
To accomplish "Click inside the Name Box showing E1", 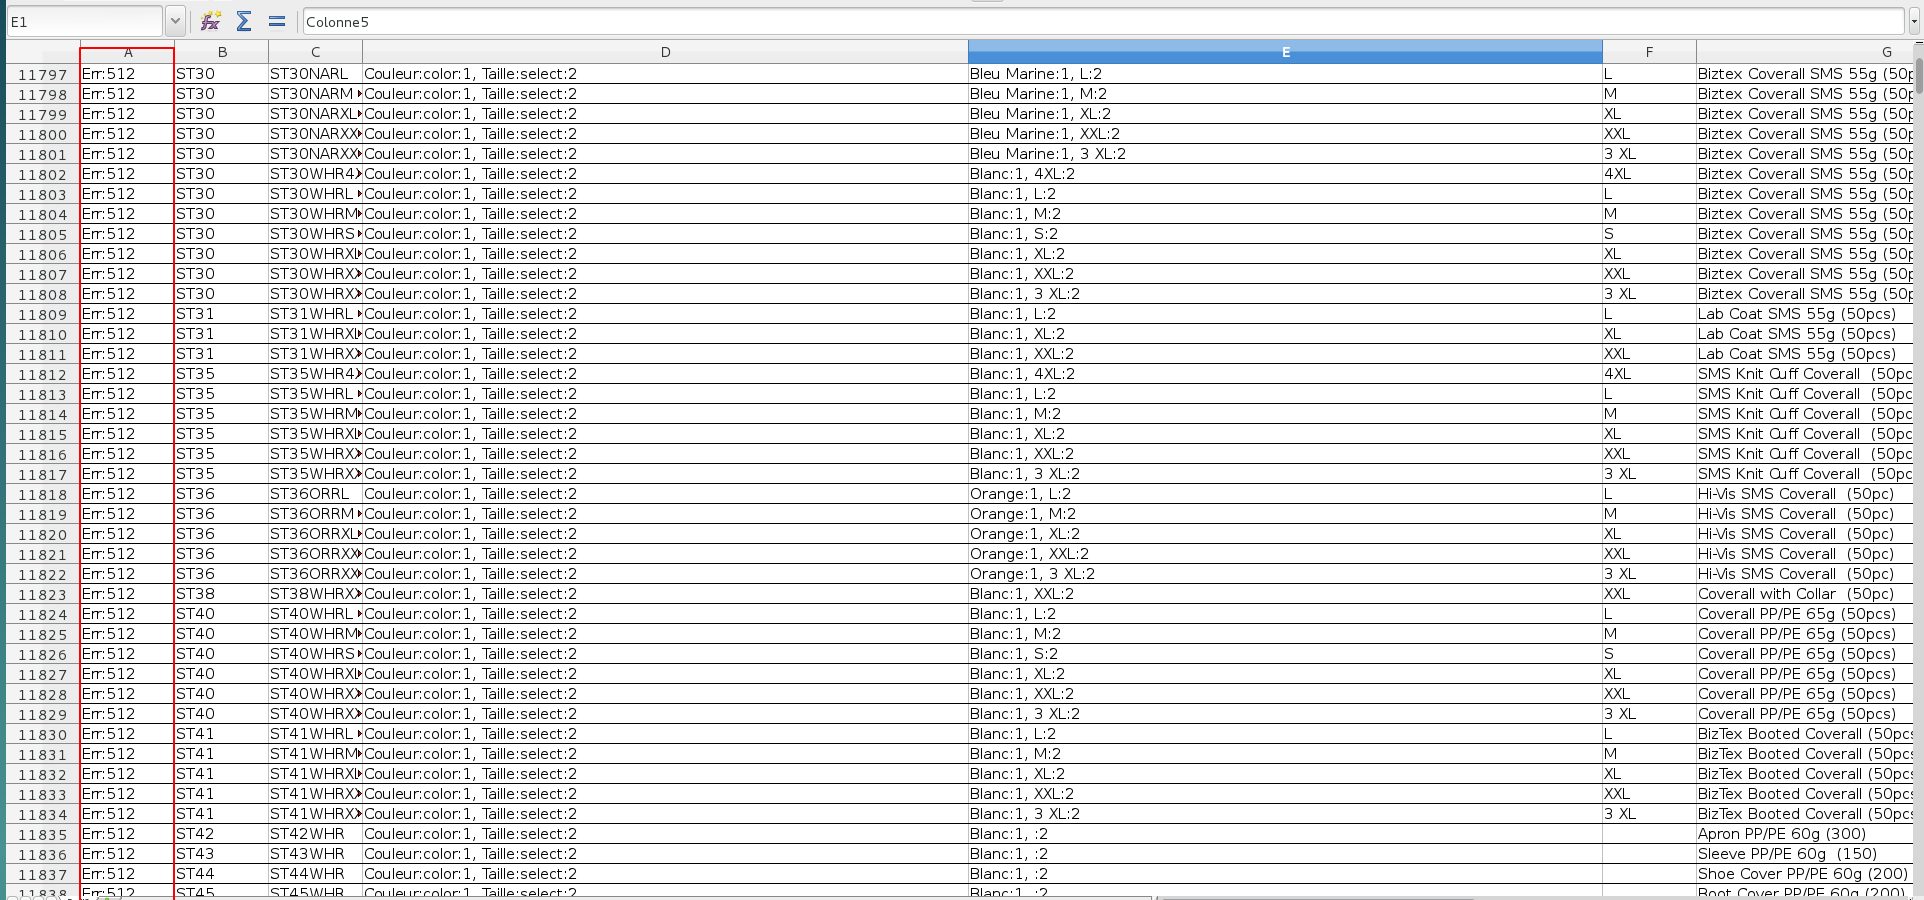I will pos(85,20).
